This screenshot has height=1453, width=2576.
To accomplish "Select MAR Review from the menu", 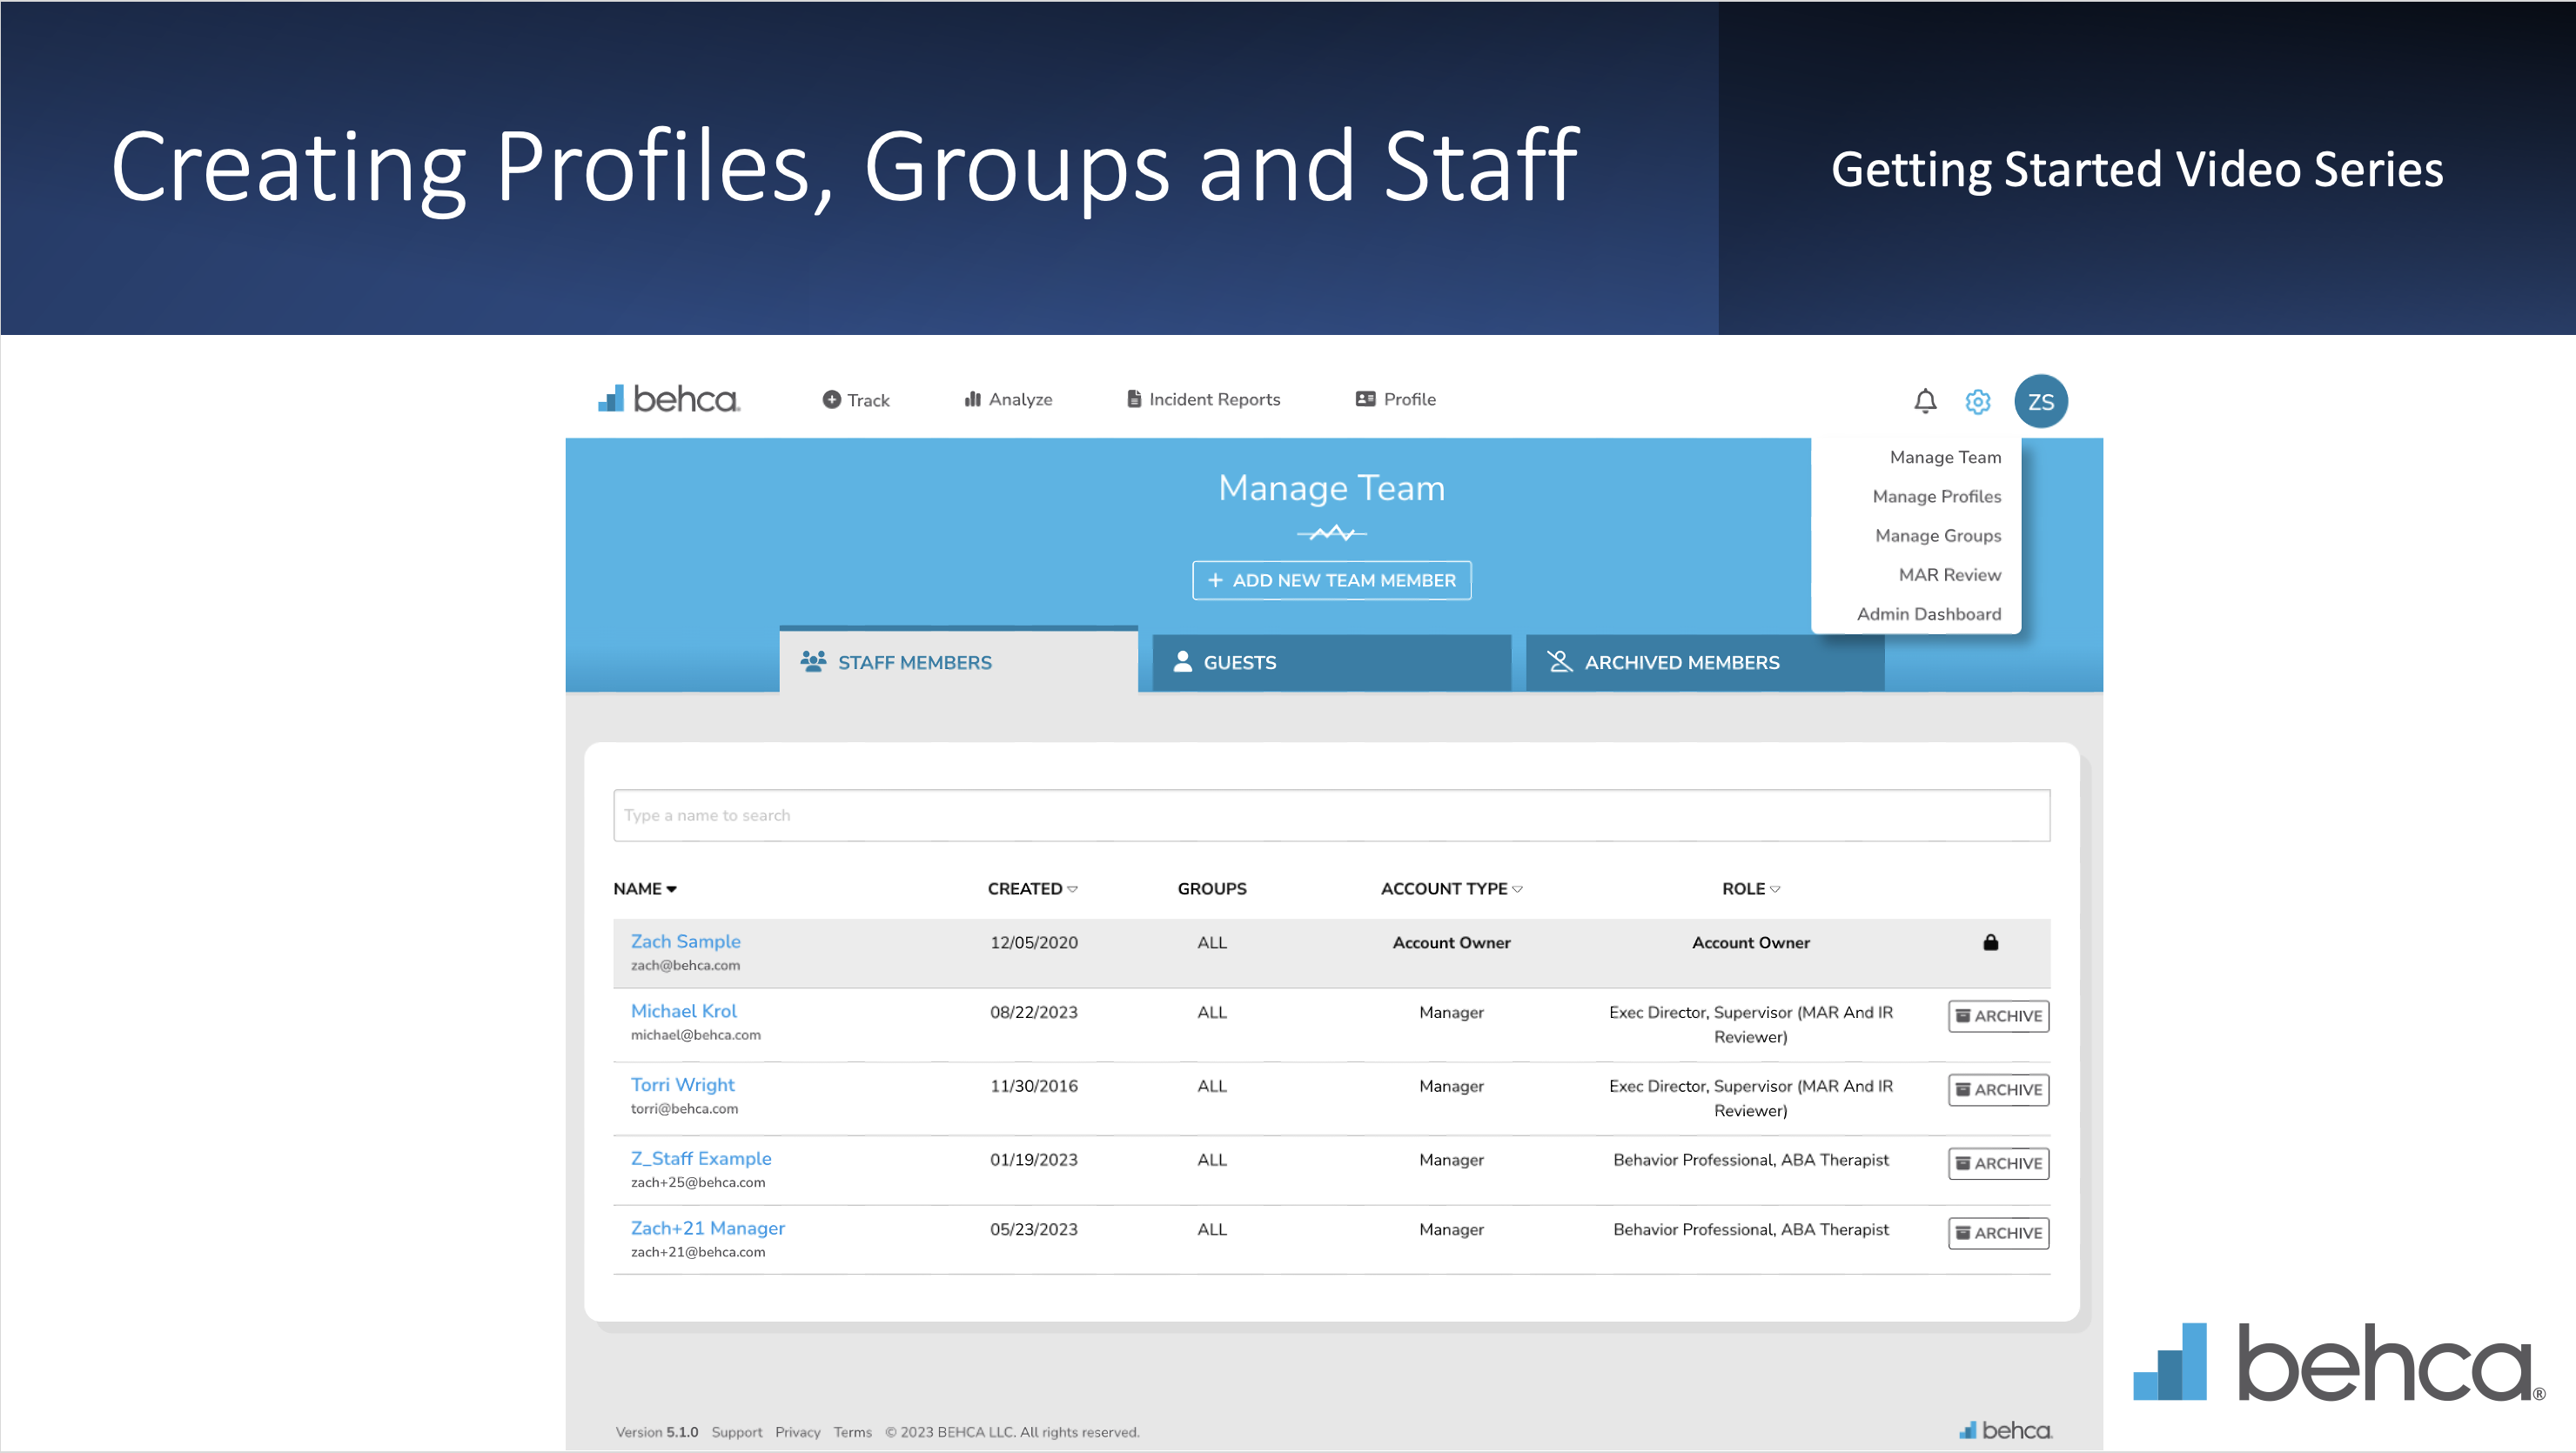I will [x=1949, y=574].
